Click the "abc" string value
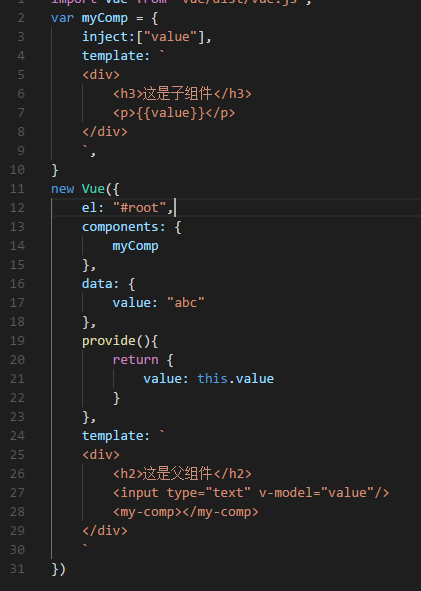This screenshot has height=591, width=421. click(185, 303)
